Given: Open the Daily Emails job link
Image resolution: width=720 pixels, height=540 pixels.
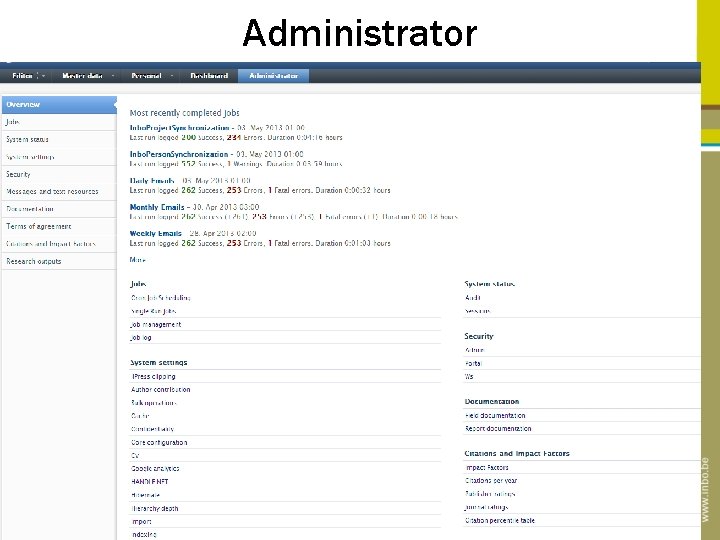Looking at the screenshot, I should click(152, 180).
